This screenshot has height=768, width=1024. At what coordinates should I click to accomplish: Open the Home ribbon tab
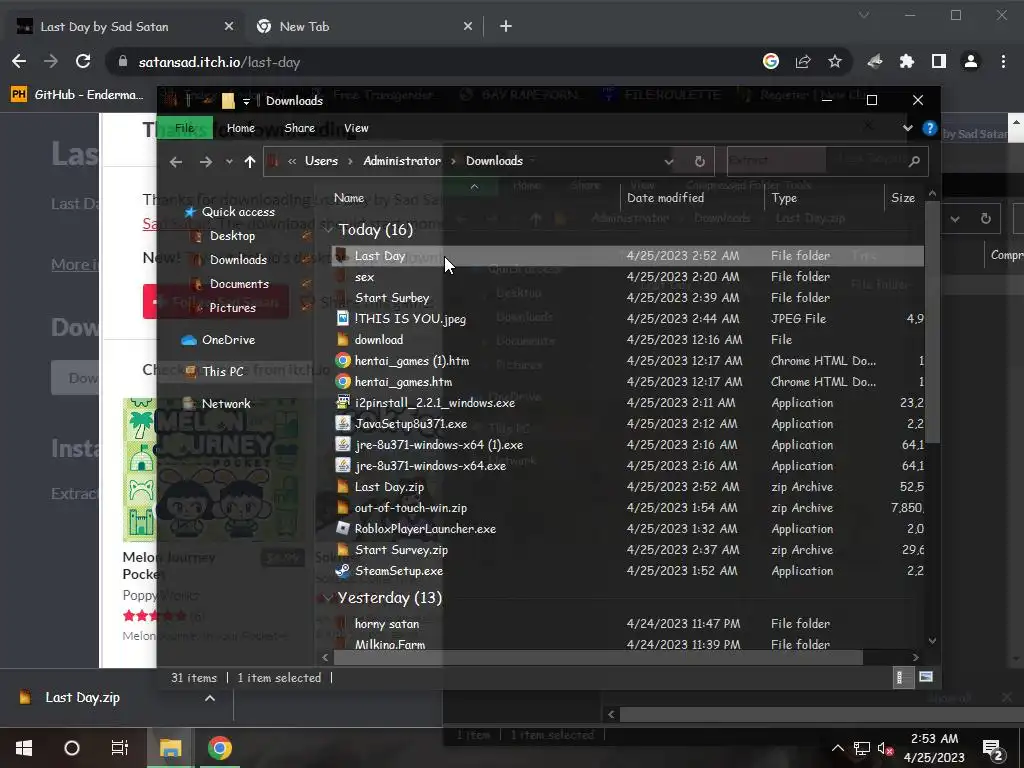pyautogui.click(x=241, y=128)
